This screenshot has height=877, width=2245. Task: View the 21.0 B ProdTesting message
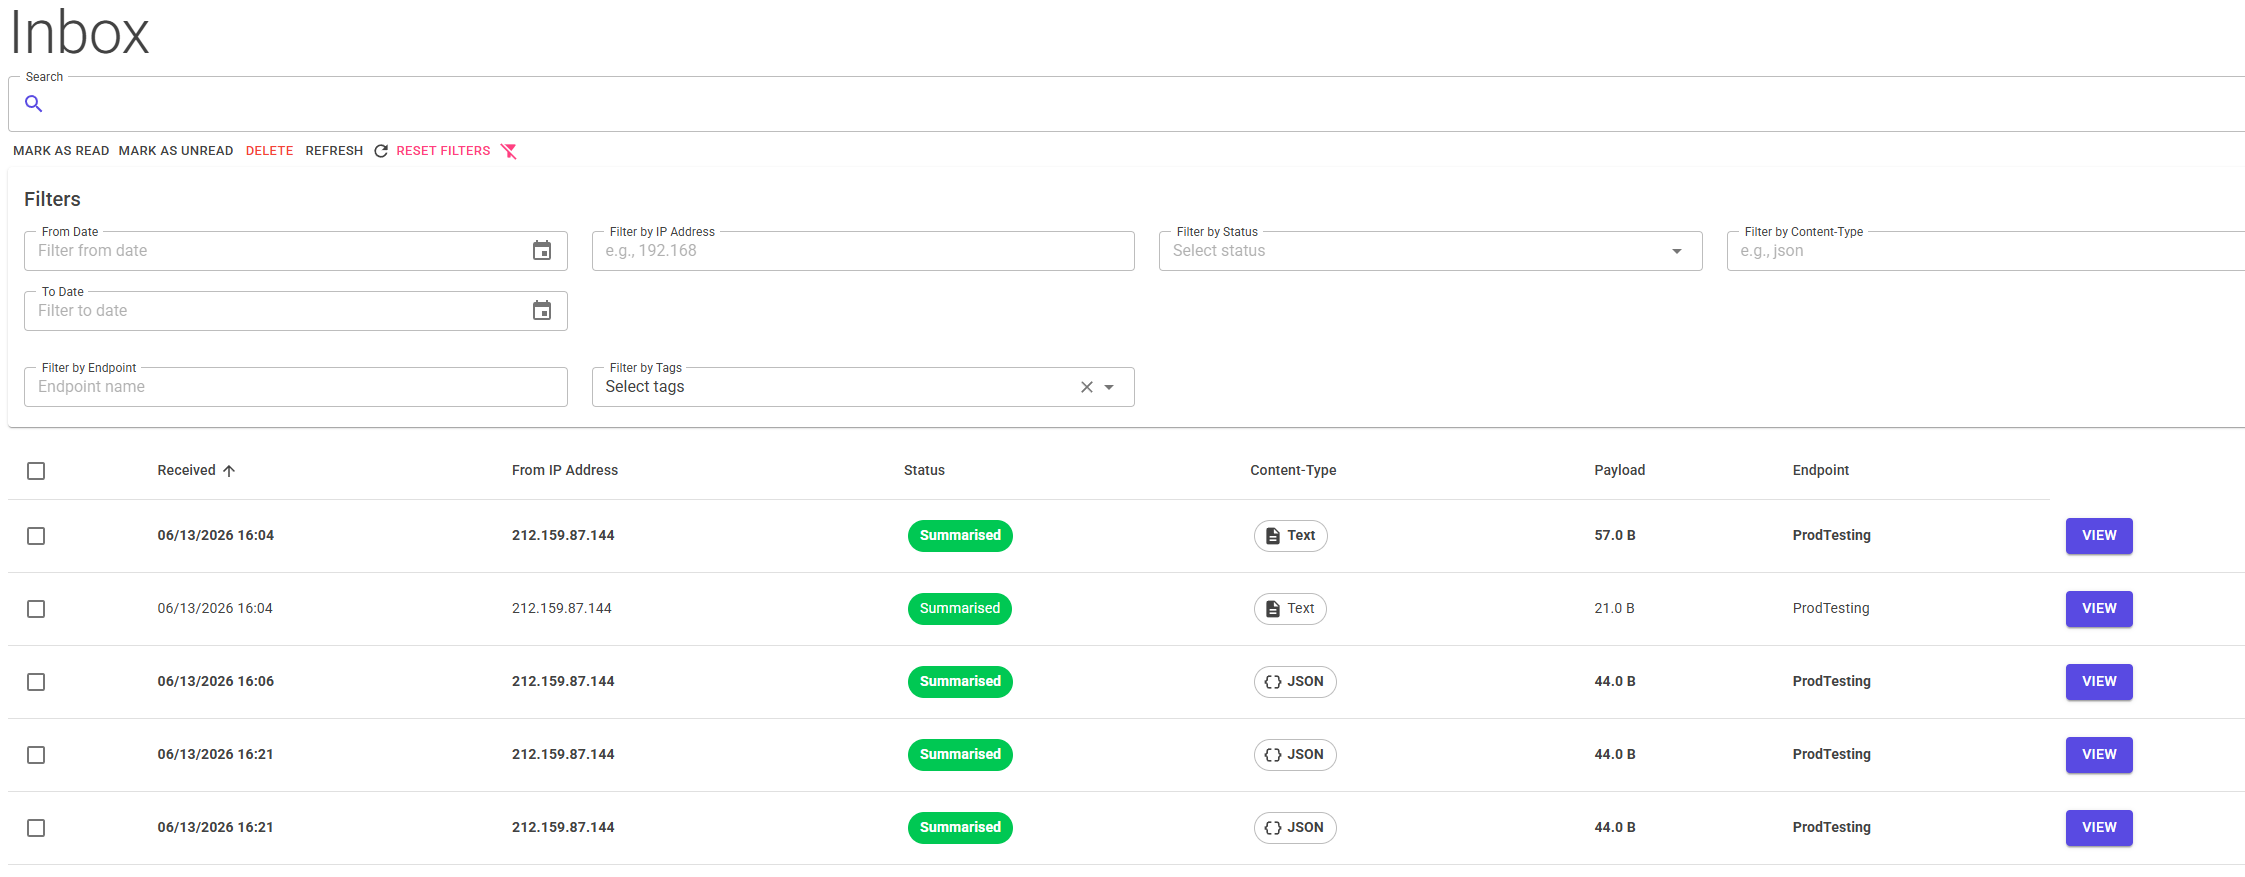pos(2099,609)
